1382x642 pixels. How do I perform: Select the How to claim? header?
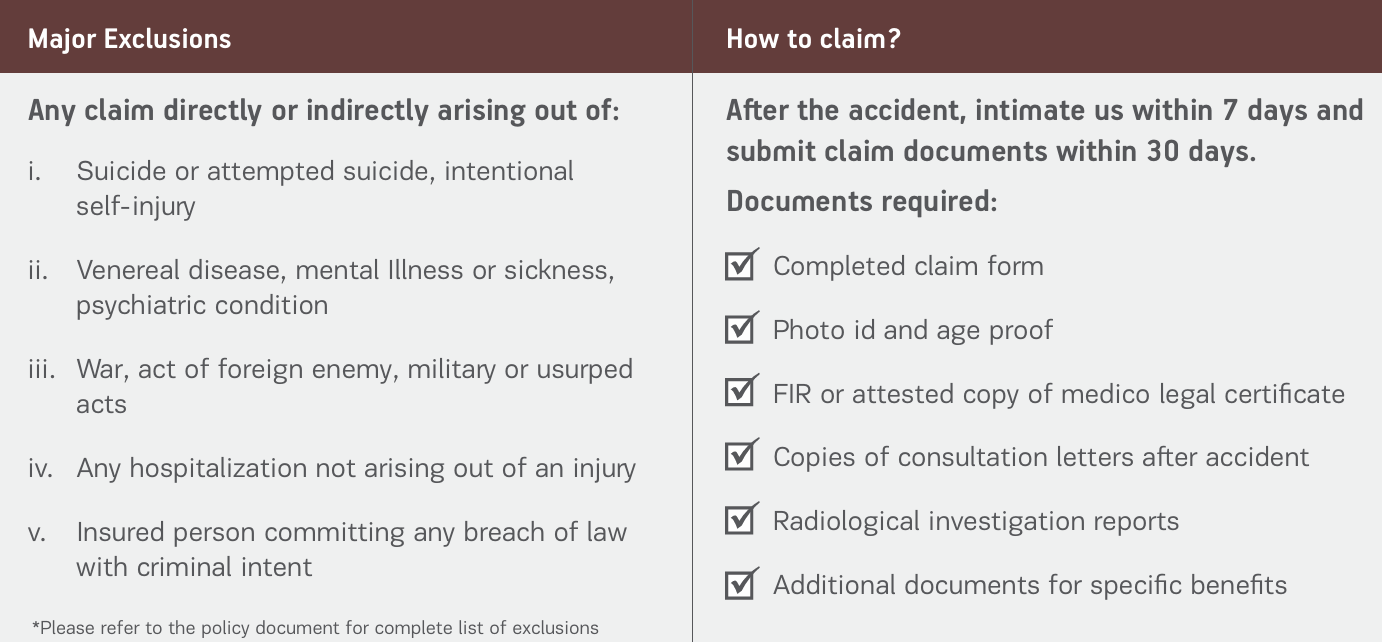click(x=813, y=39)
